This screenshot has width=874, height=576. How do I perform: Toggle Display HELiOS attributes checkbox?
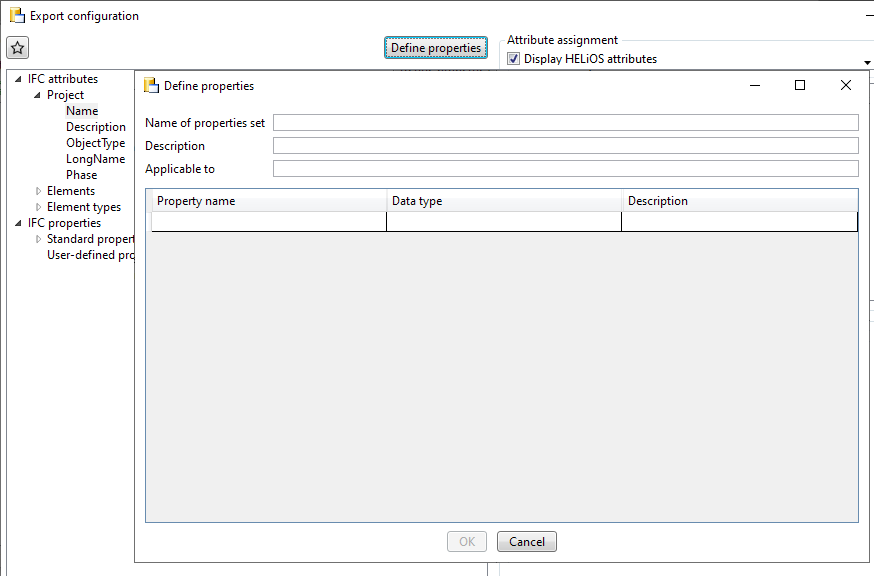[x=513, y=59]
